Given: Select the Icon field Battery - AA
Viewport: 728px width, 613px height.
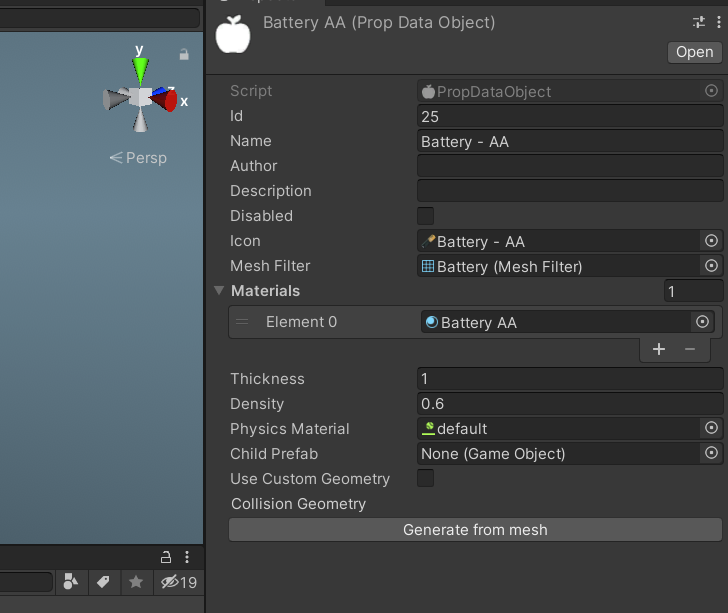Looking at the screenshot, I should point(558,241).
